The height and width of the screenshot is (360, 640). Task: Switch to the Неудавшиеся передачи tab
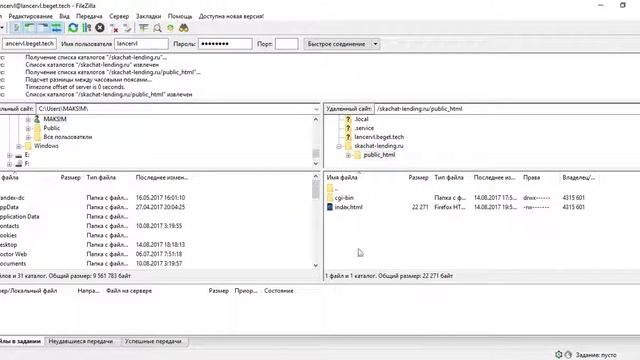(x=80, y=341)
